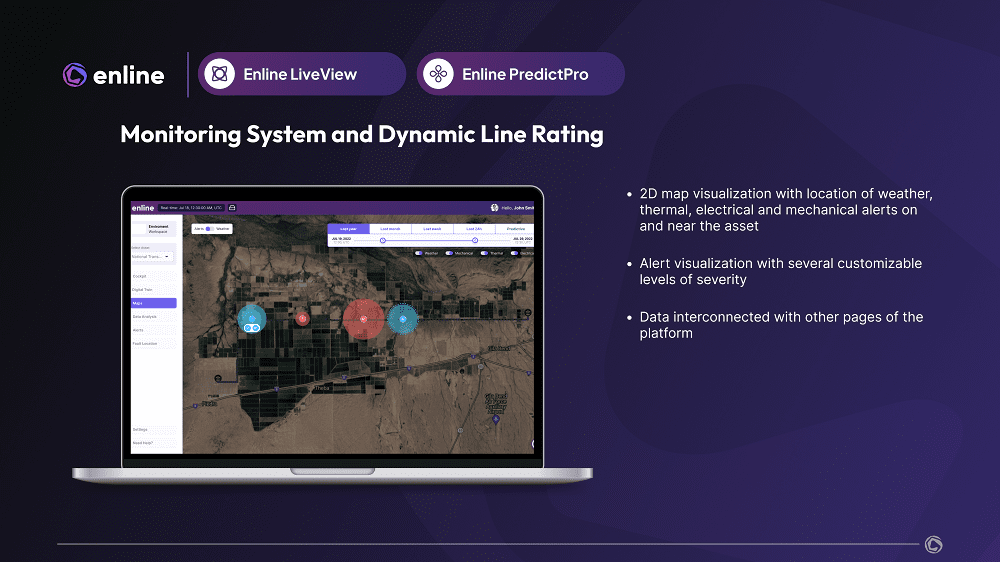Open Fault Location in the sidebar
Viewport: 1000px width, 562px height.
pos(154,343)
